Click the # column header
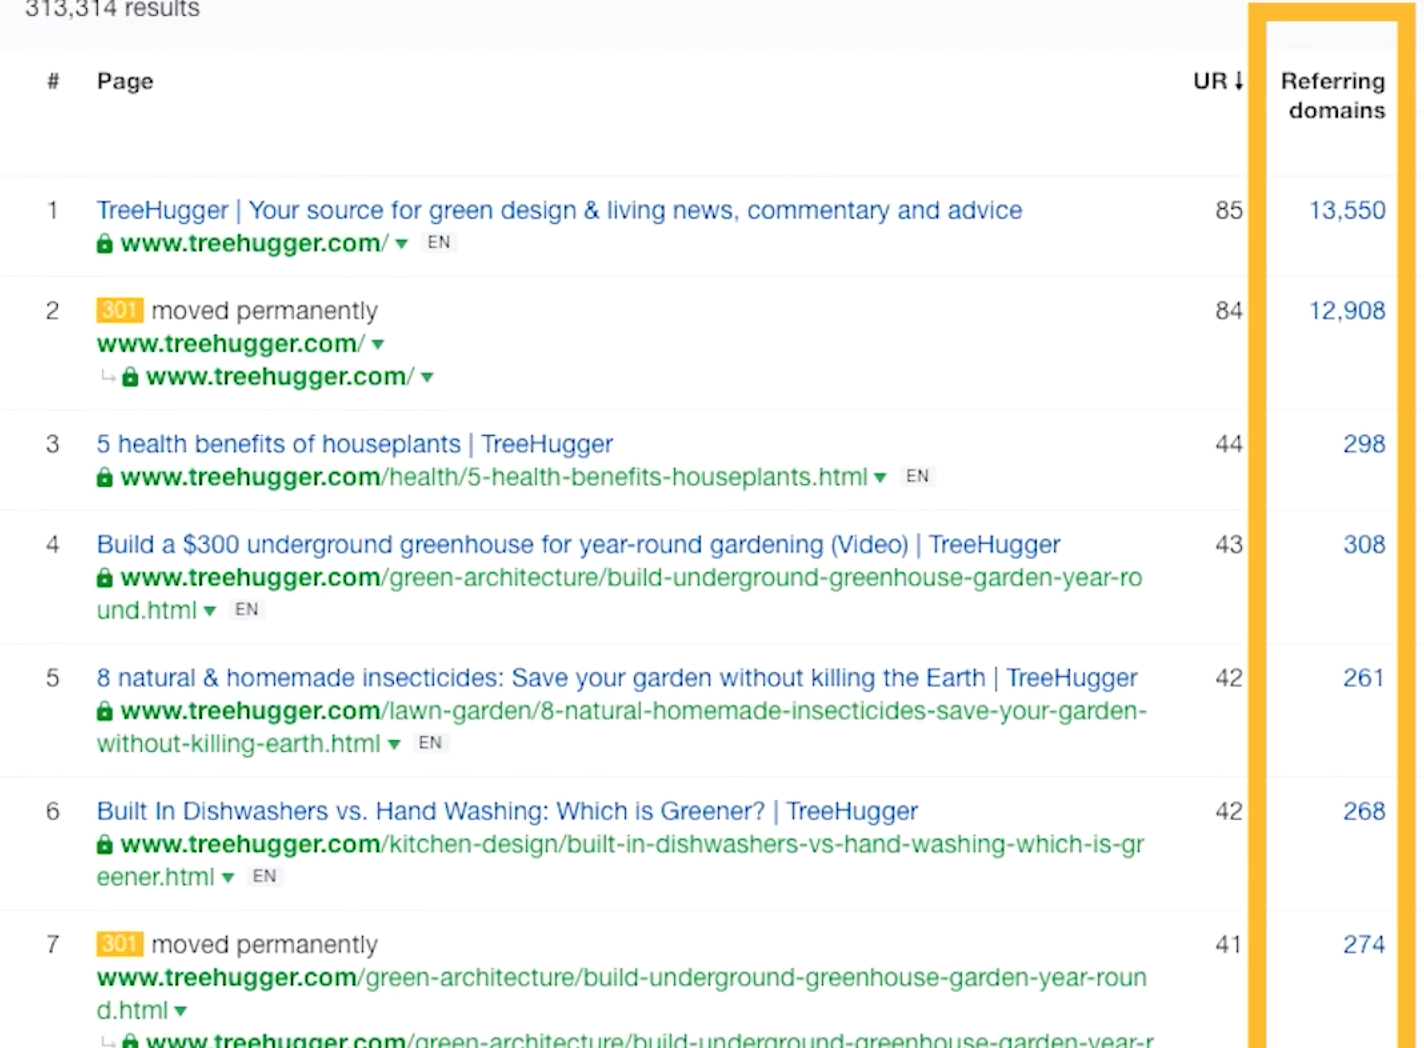 53,81
